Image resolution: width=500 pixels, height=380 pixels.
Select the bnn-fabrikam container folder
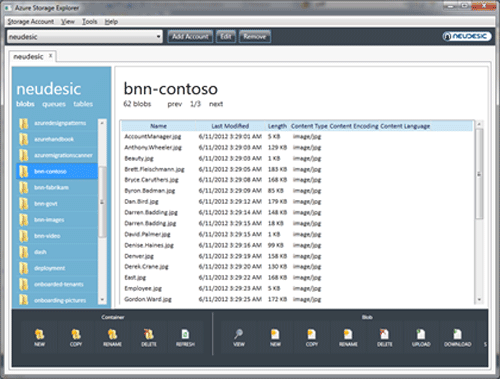(57, 188)
